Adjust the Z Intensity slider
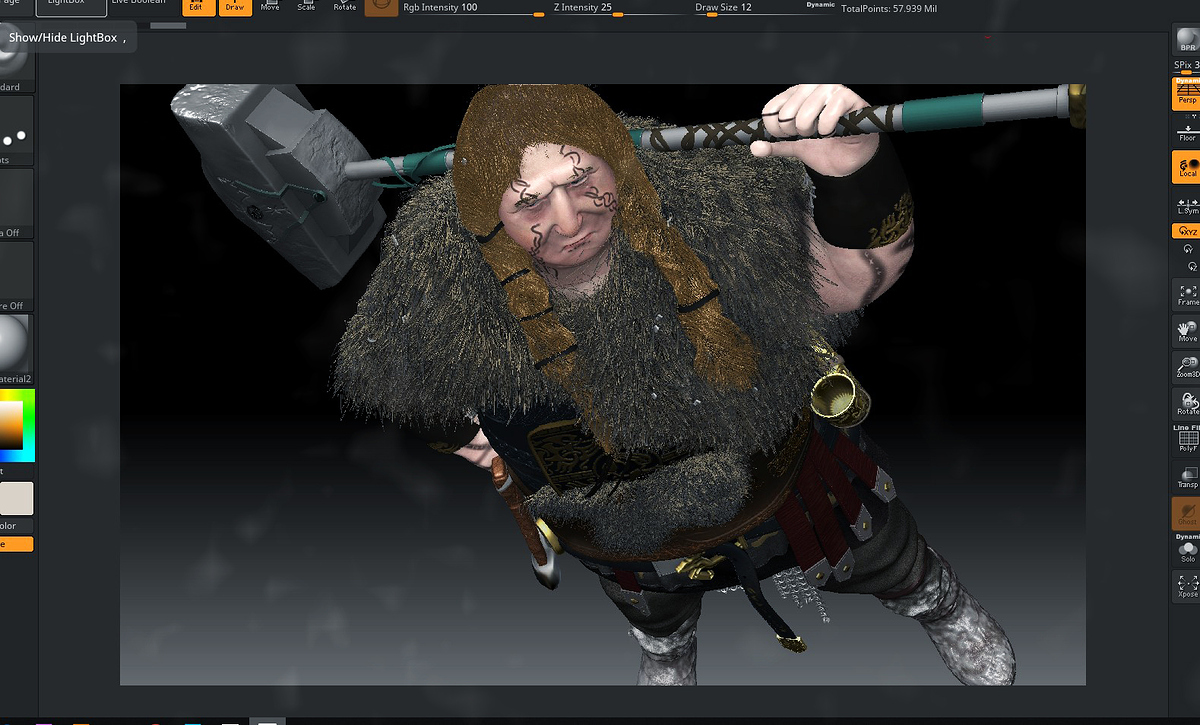1200x725 pixels. (x=619, y=9)
